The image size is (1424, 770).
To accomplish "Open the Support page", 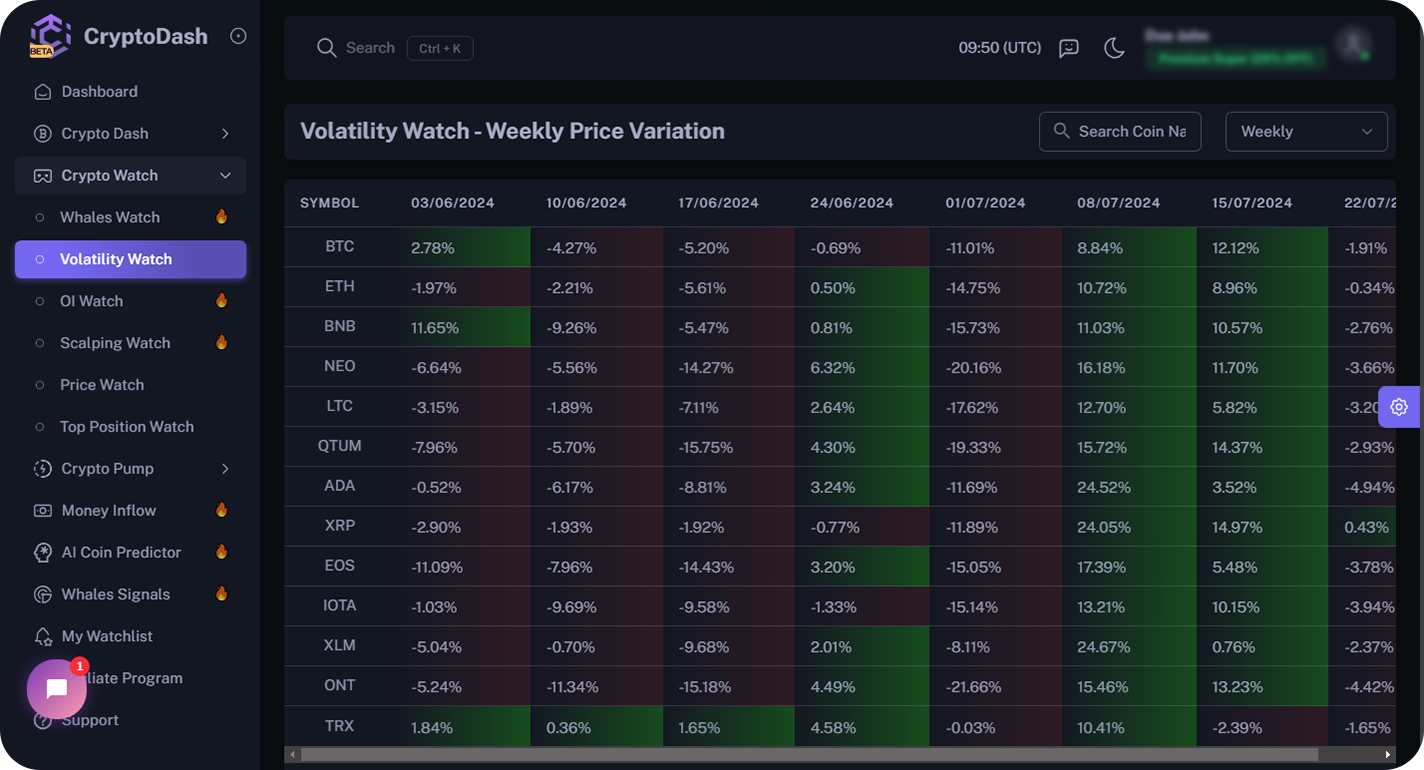I will coord(130,721).
